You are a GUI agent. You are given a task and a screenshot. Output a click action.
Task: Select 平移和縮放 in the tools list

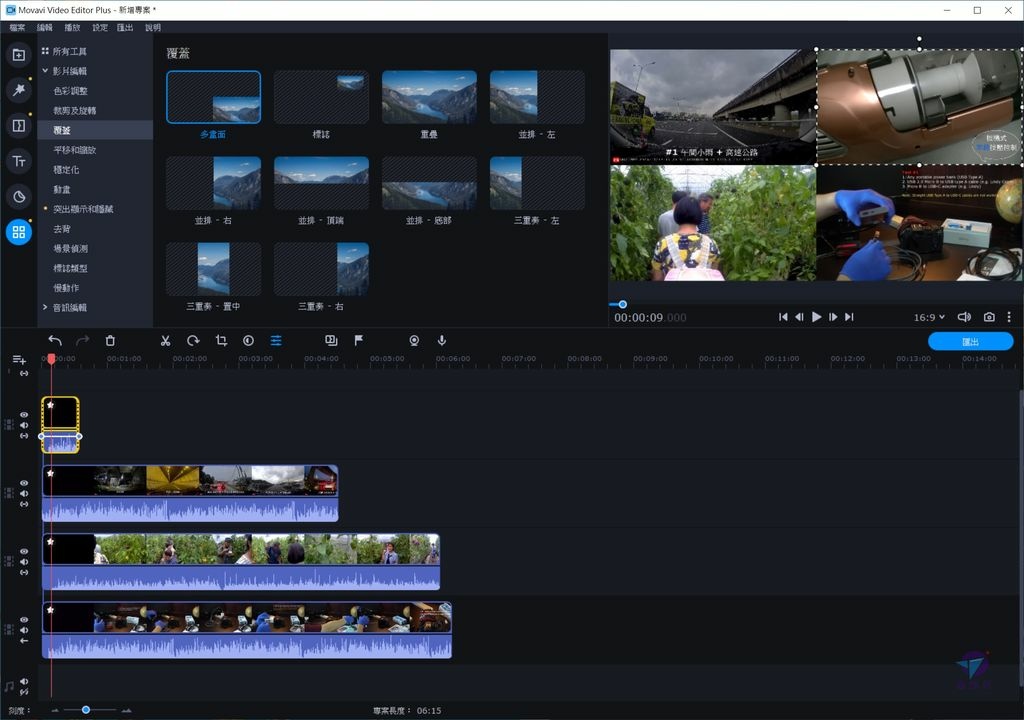click(x=74, y=150)
